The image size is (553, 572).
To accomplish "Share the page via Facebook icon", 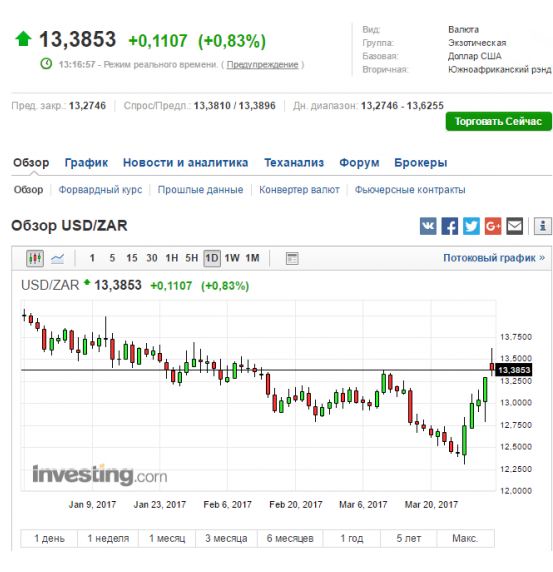I will coord(449,226).
